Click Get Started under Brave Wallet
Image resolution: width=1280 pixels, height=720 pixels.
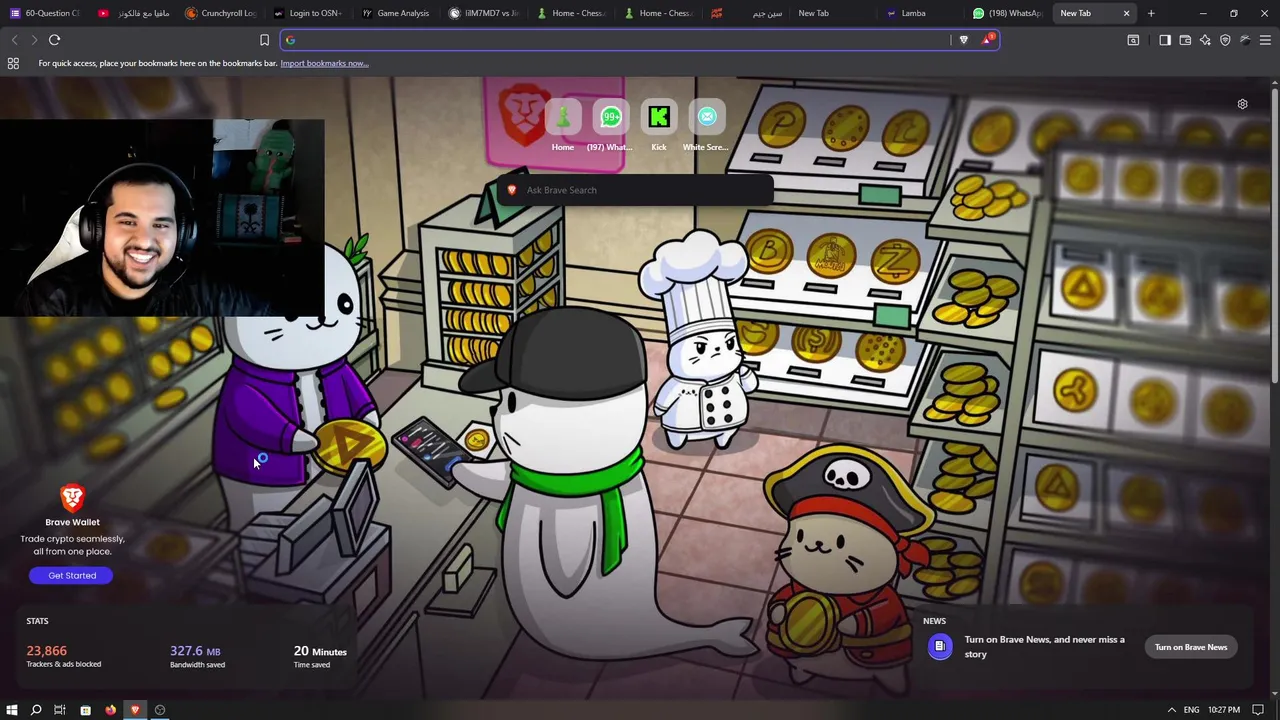pos(72,575)
